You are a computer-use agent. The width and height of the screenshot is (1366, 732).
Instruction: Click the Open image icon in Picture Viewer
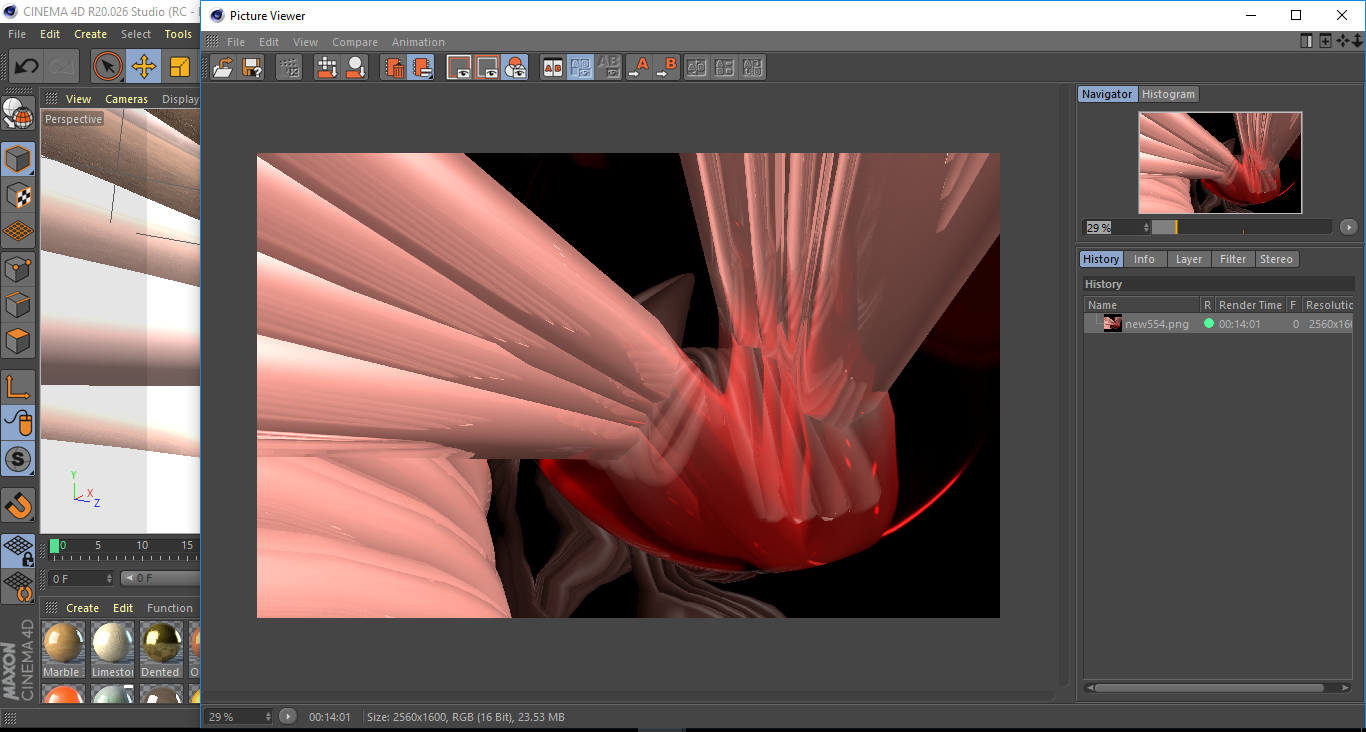coord(223,68)
